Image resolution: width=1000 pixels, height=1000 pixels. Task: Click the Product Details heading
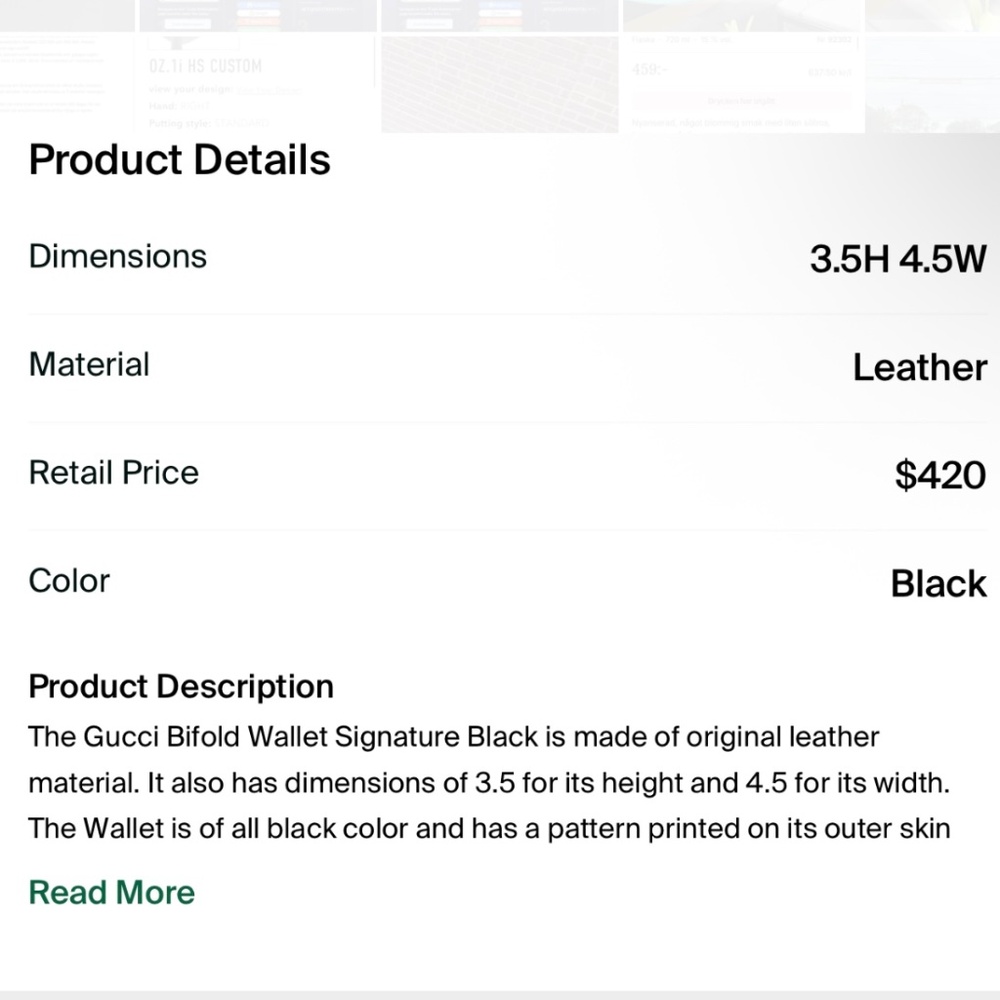click(x=179, y=160)
